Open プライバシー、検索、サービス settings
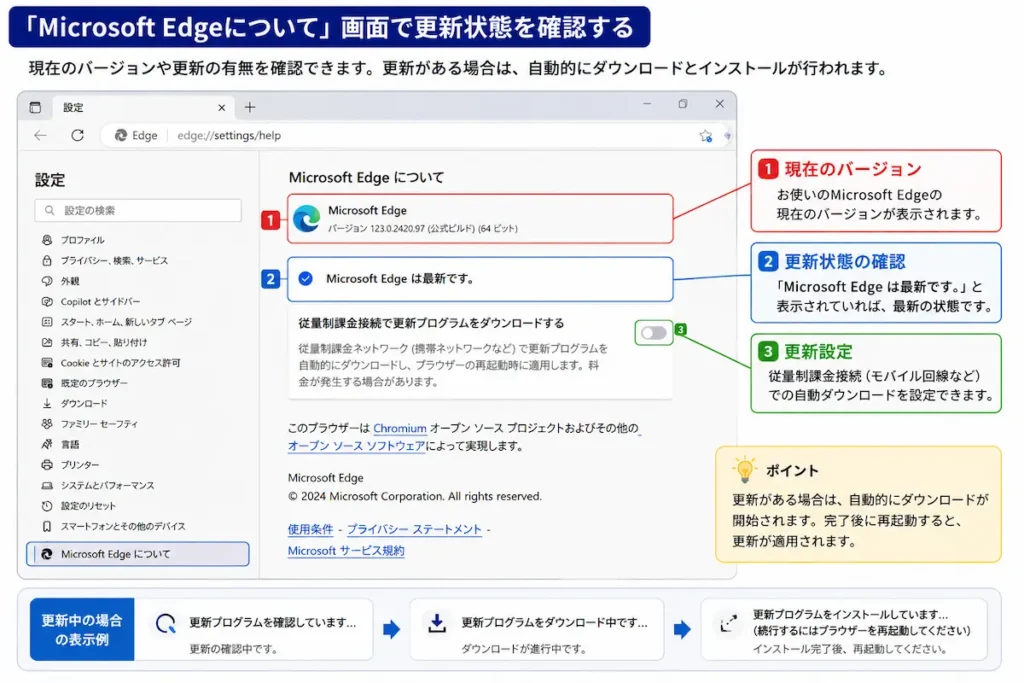Viewport: 1024px width, 683px height. [114, 261]
